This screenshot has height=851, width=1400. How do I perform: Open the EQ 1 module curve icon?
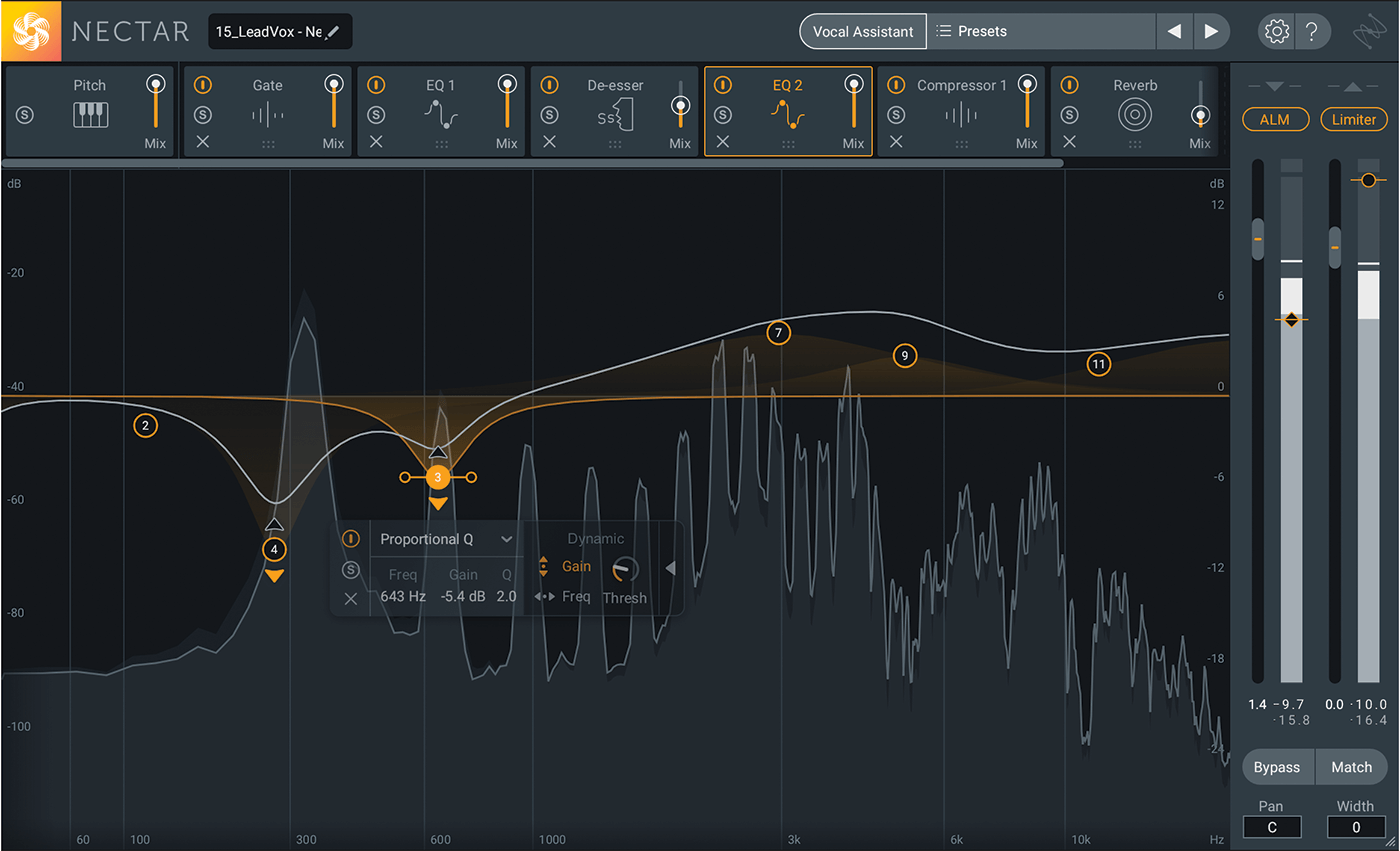click(440, 112)
